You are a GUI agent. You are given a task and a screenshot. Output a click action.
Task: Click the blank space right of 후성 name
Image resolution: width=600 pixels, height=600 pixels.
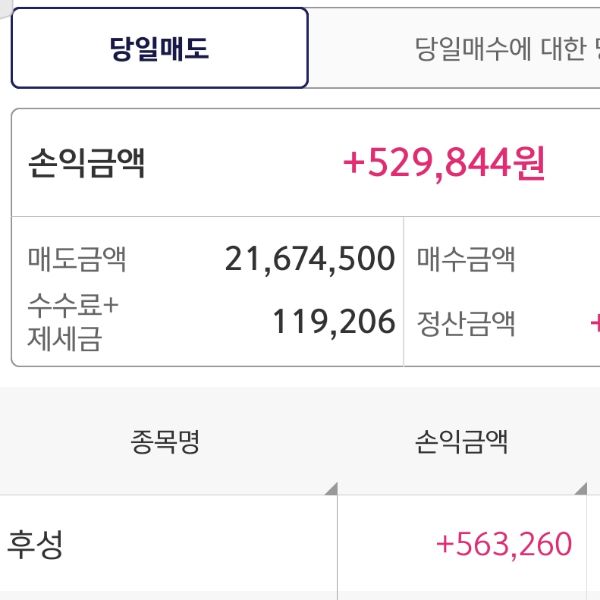tap(200, 545)
